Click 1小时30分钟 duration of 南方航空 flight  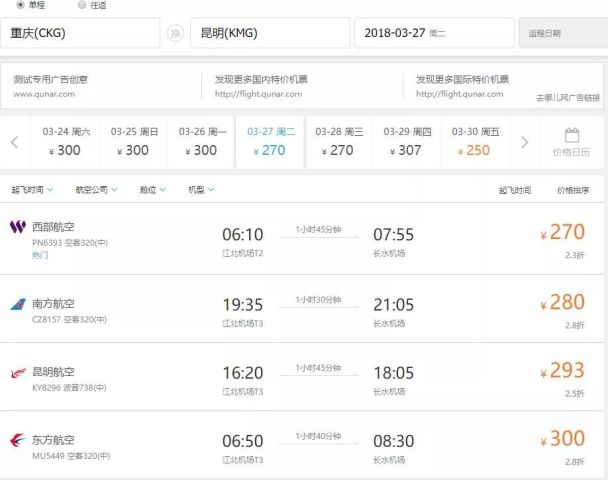point(318,300)
